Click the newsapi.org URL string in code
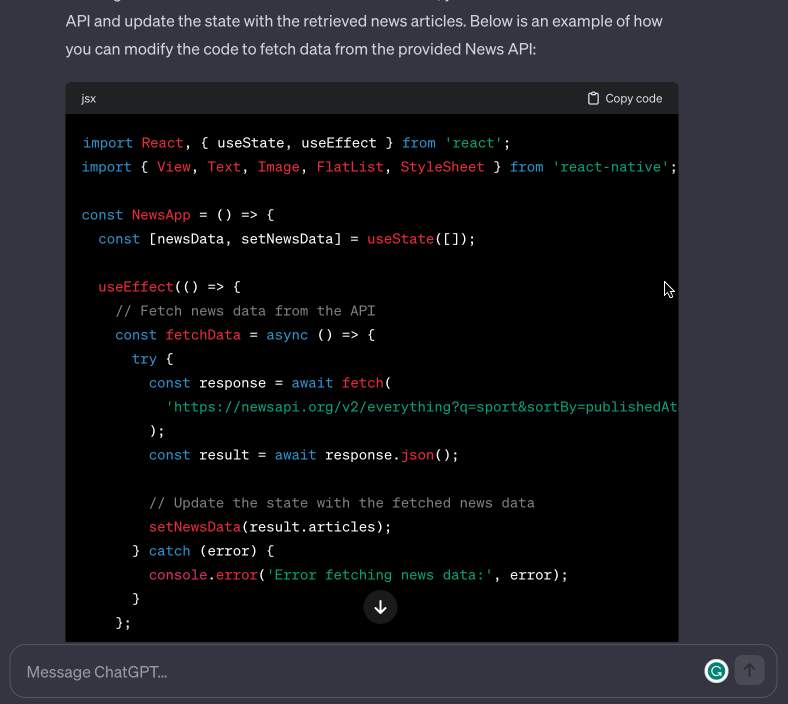 [x=422, y=407]
